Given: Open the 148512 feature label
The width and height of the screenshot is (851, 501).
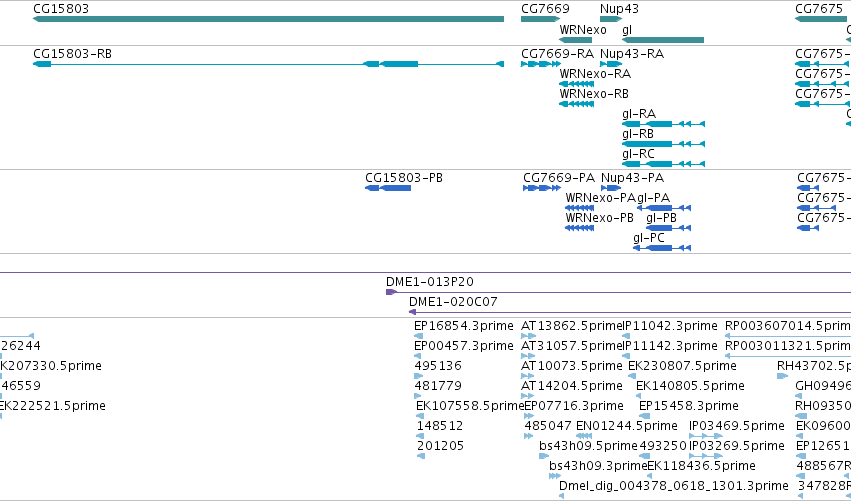Looking at the screenshot, I should 440,426.
